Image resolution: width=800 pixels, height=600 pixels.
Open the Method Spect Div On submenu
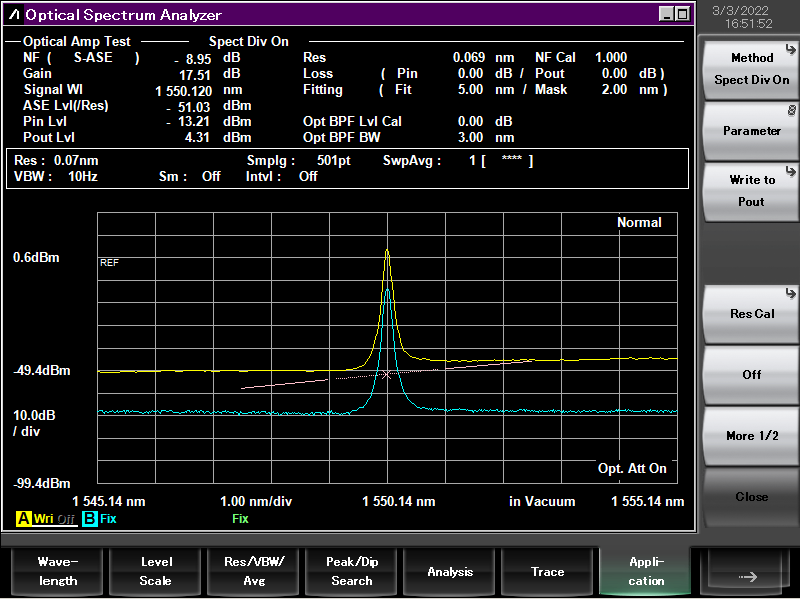click(x=751, y=69)
